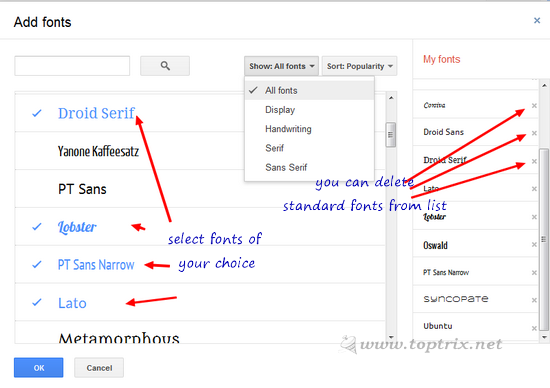550x388 pixels.
Task: Deselect the Lobster font
Action: coord(200,227)
